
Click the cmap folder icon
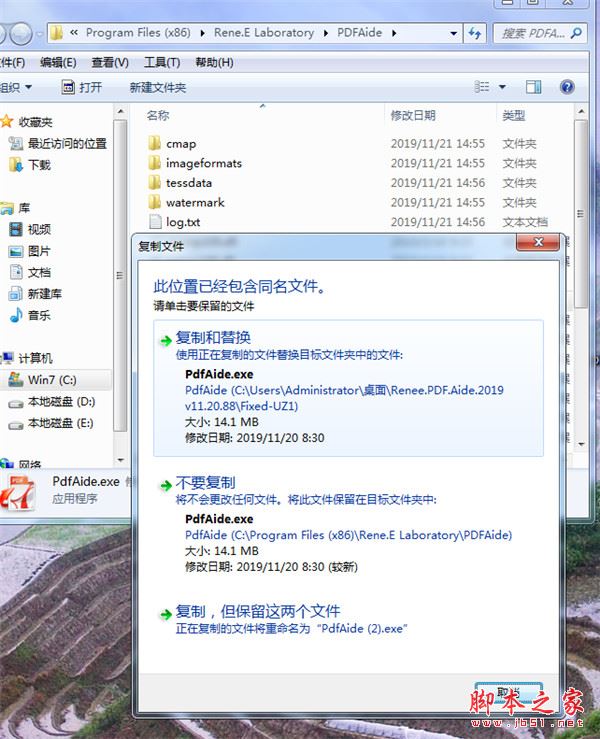pos(154,143)
